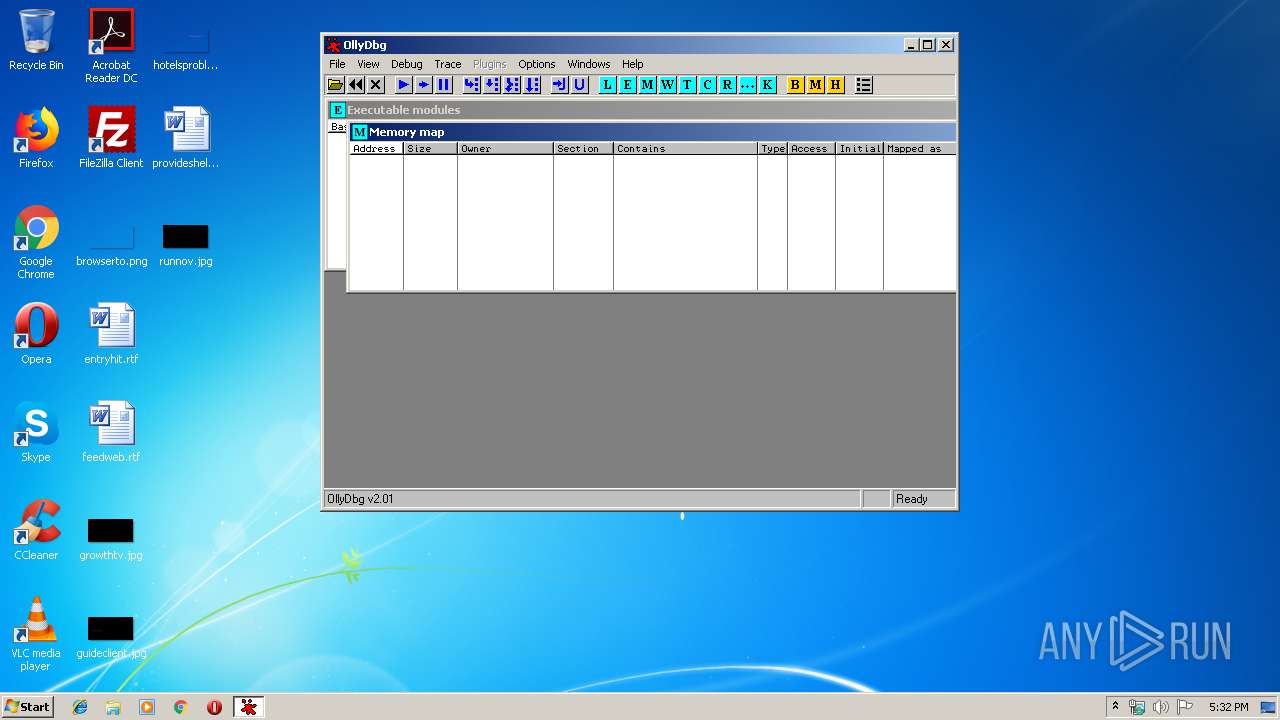Open Call stack with the K icon
Viewport: 1280px width, 720px height.
[x=767, y=85]
